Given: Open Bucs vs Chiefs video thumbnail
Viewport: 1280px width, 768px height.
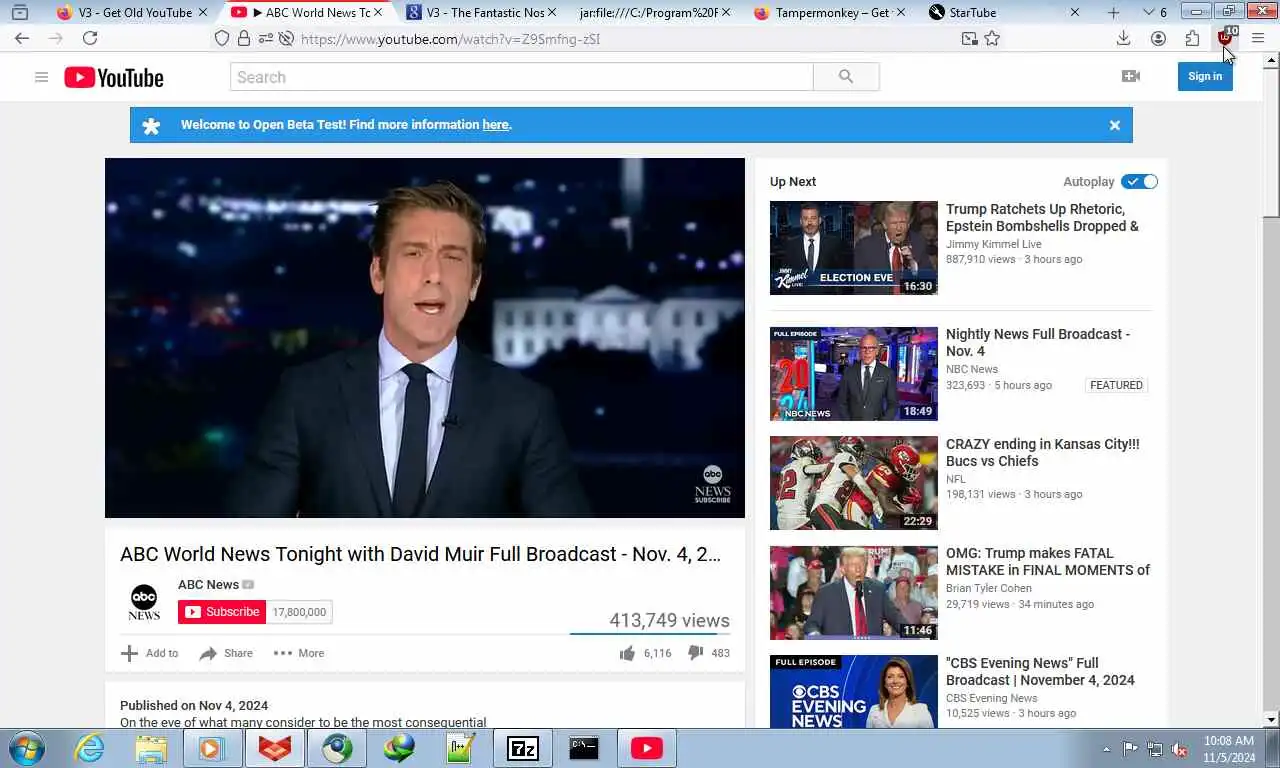Looking at the screenshot, I should pos(854,483).
